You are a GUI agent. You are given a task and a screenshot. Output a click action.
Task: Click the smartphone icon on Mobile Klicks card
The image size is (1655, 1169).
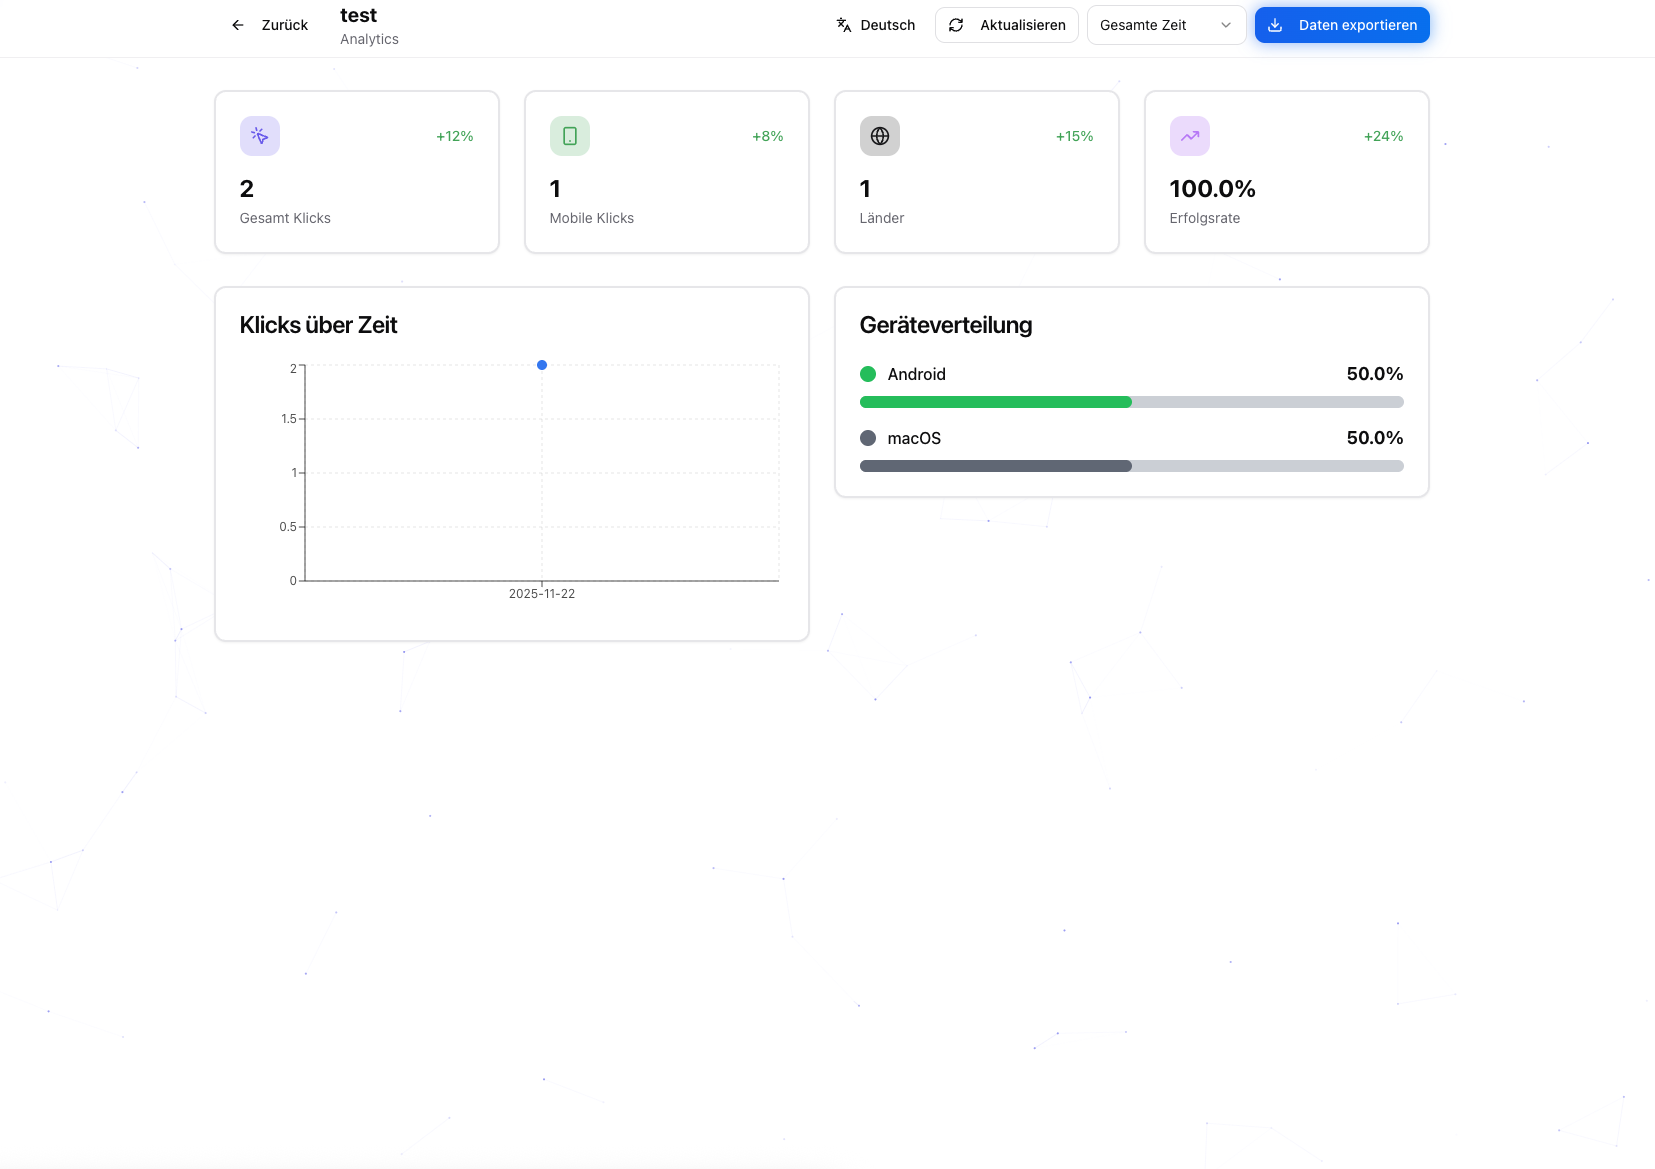pos(570,136)
